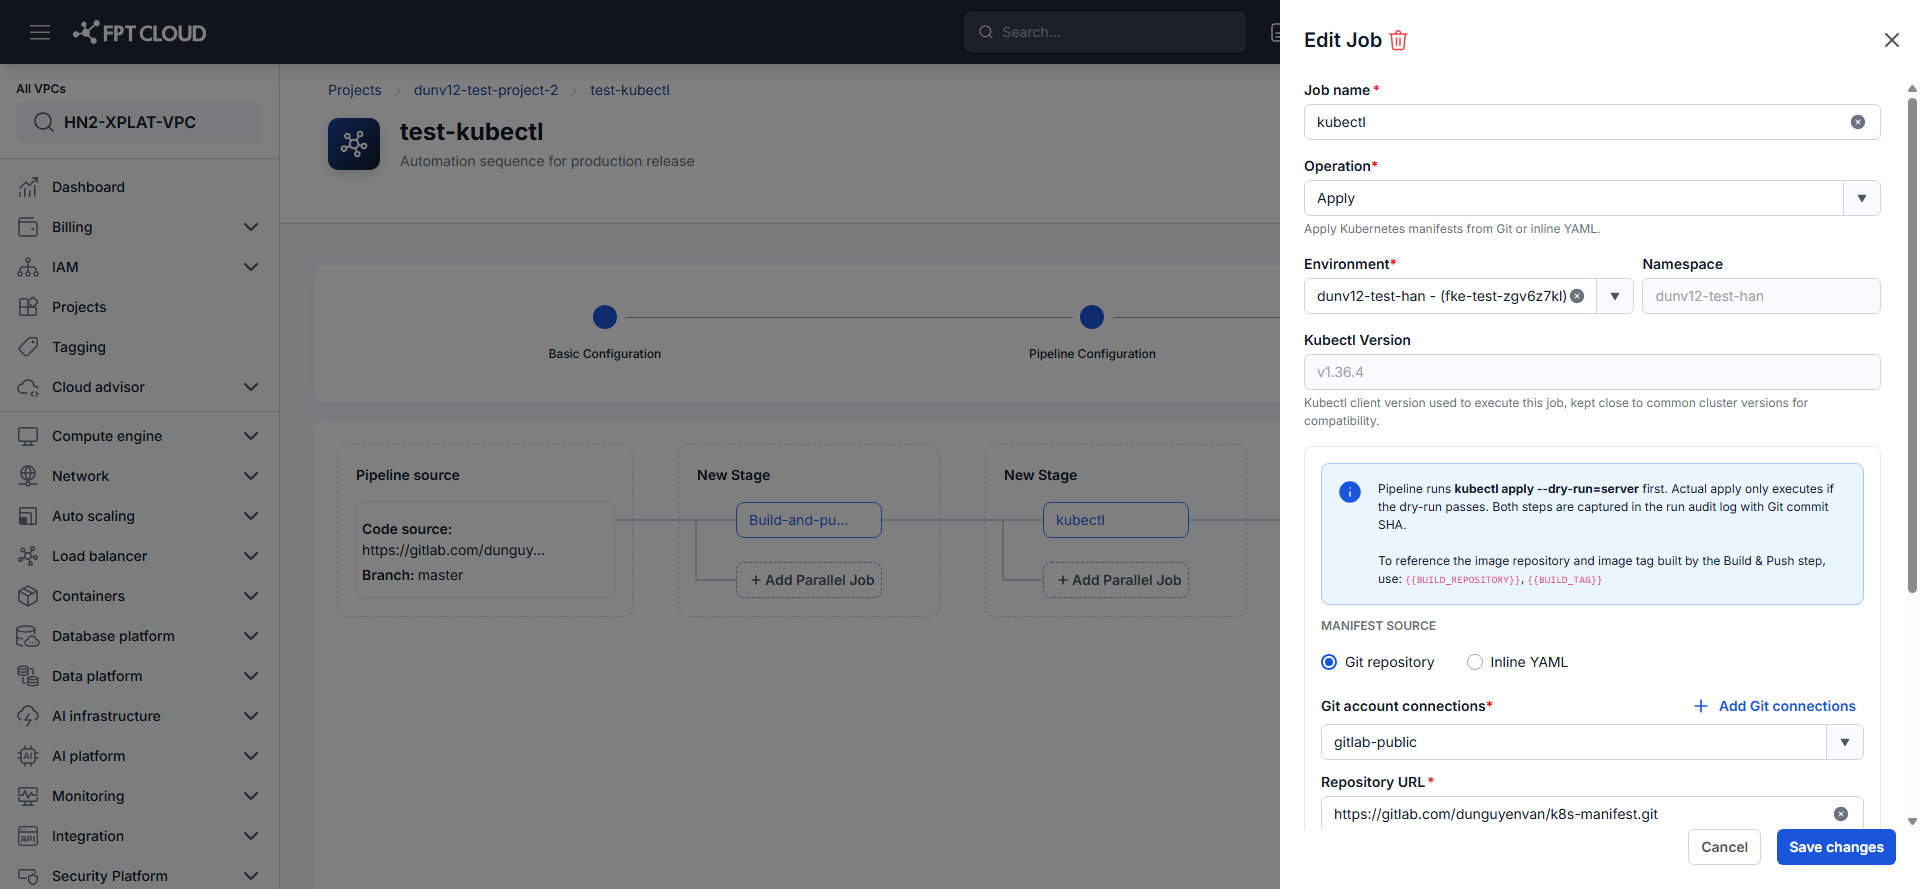Delete the job via trash icon
Screen dimensions: 1920x889
tap(1398, 40)
